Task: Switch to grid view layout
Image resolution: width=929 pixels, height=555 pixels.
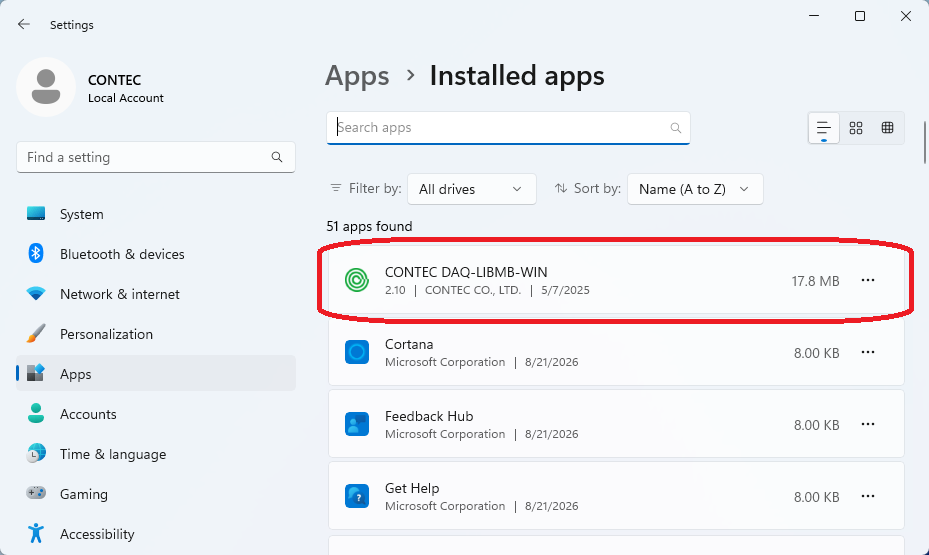Action: [x=856, y=128]
